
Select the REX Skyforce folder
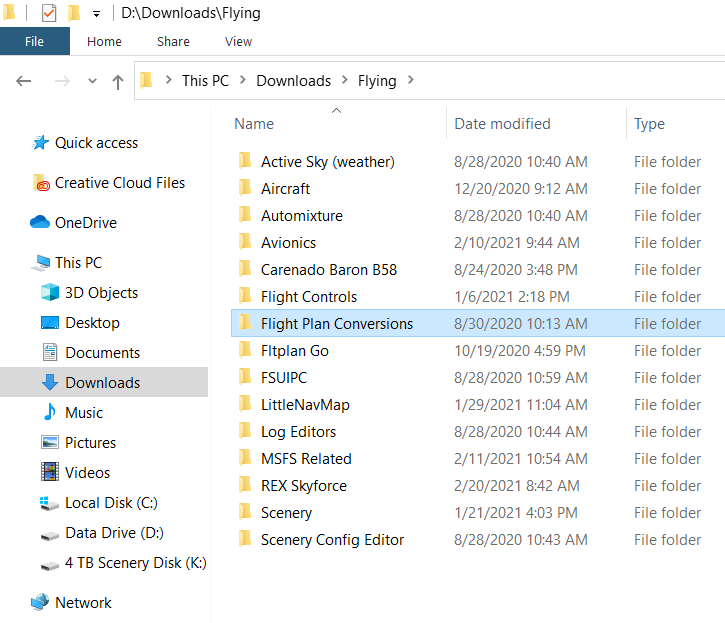(478, 485)
